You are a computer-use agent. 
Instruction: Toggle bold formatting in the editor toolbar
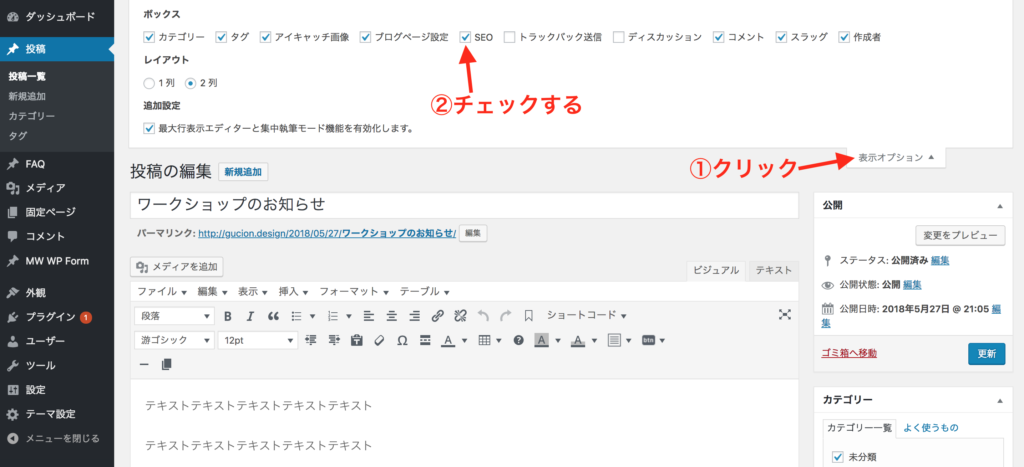click(x=227, y=315)
